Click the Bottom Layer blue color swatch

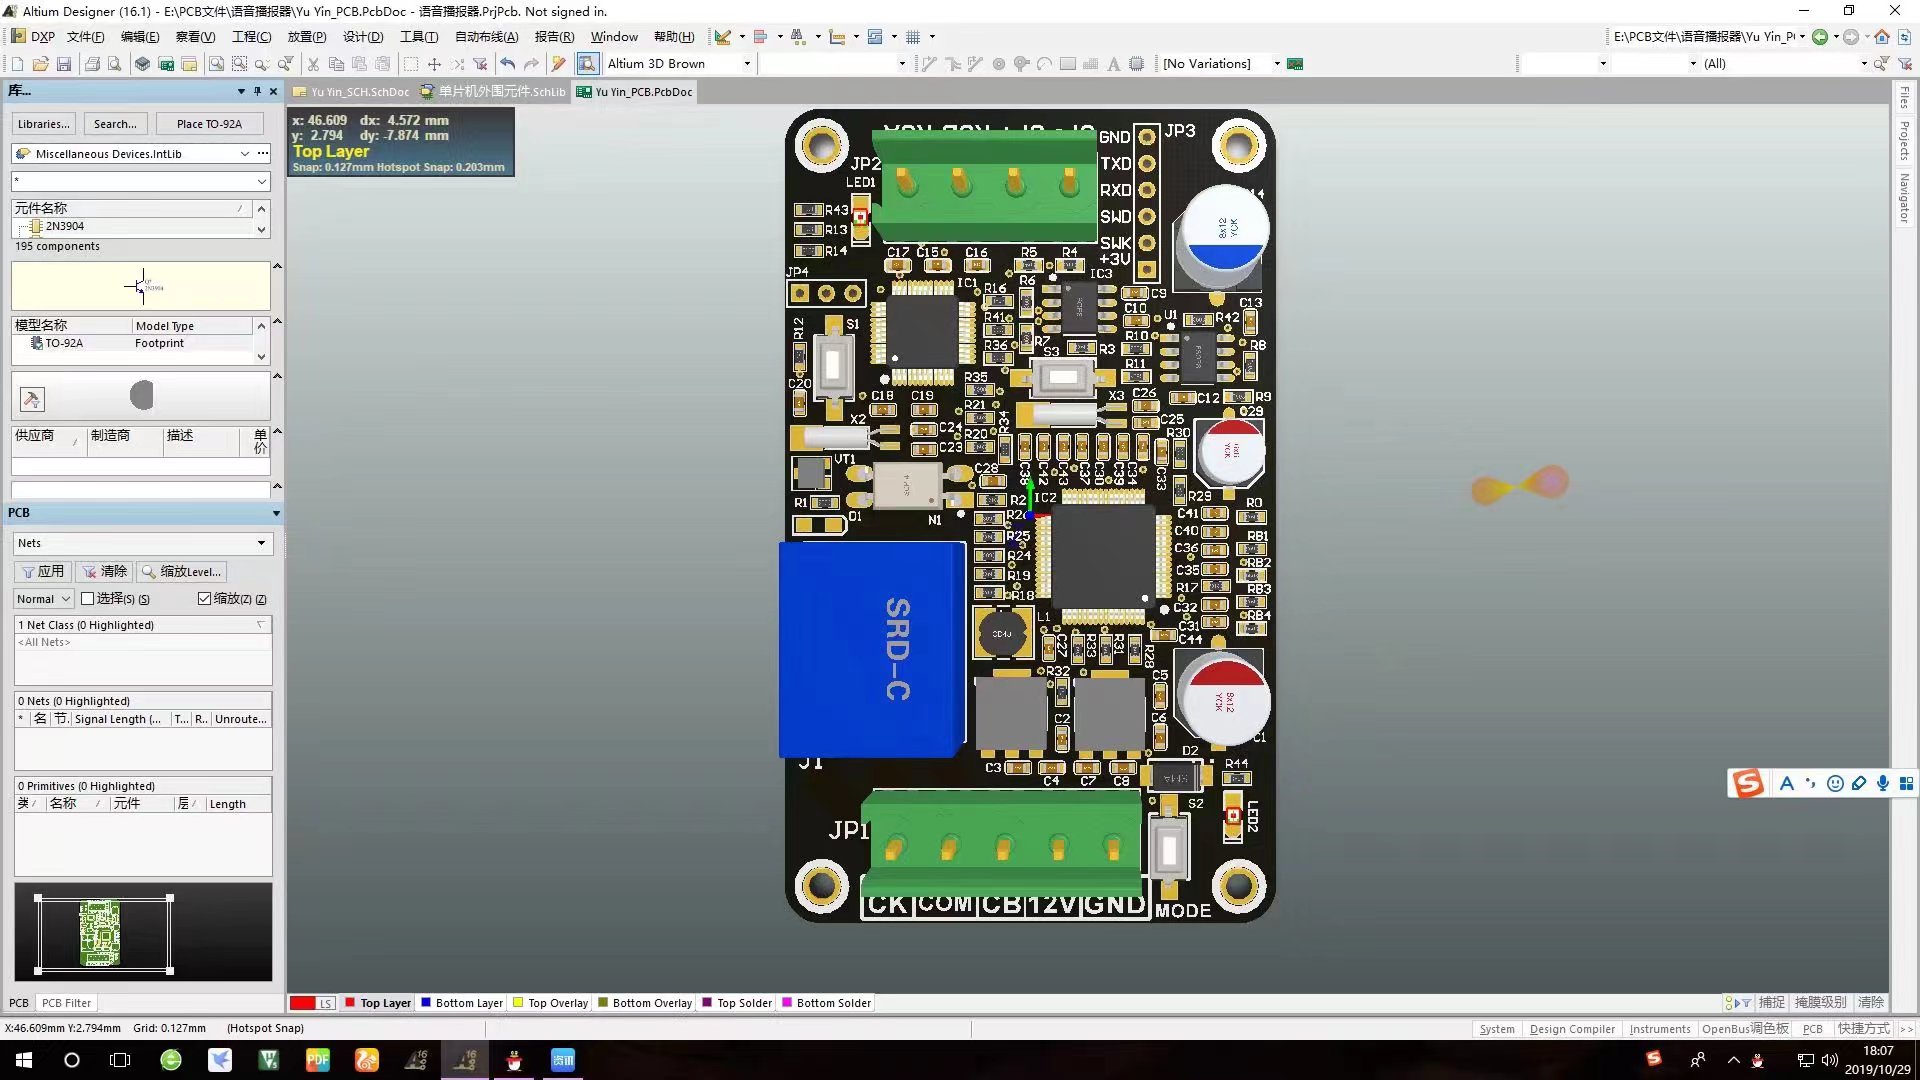pyautogui.click(x=426, y=1003)
